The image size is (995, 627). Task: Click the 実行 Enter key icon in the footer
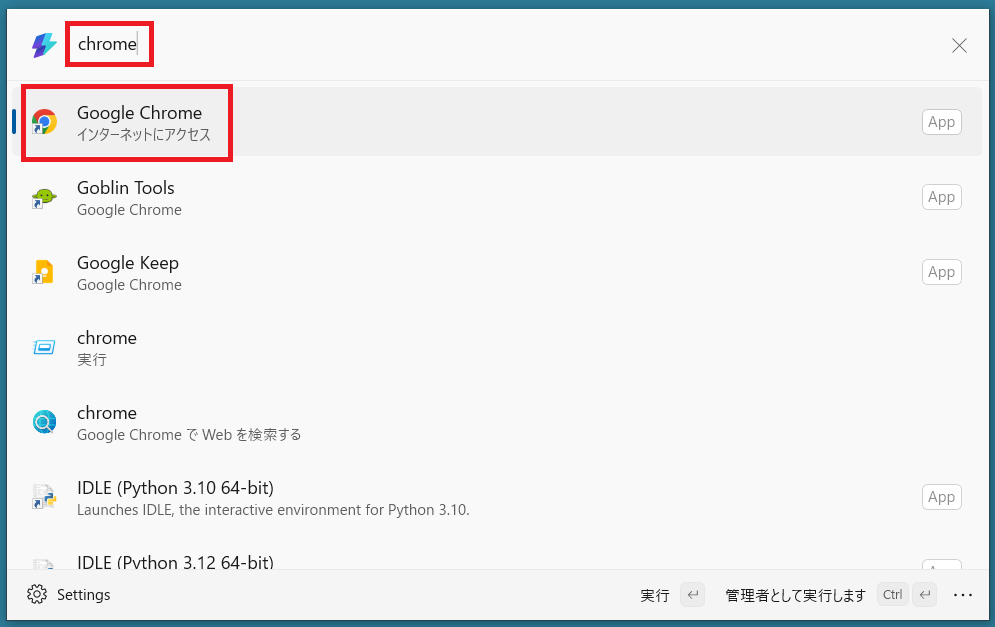coord(692,595)
